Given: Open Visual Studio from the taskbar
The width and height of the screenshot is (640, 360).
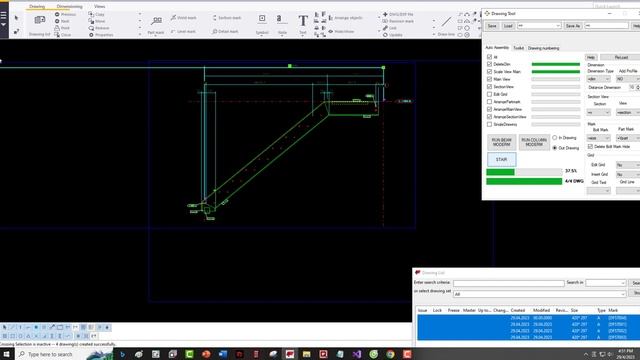Looking at the screenshot, I should tap(357, 354).
